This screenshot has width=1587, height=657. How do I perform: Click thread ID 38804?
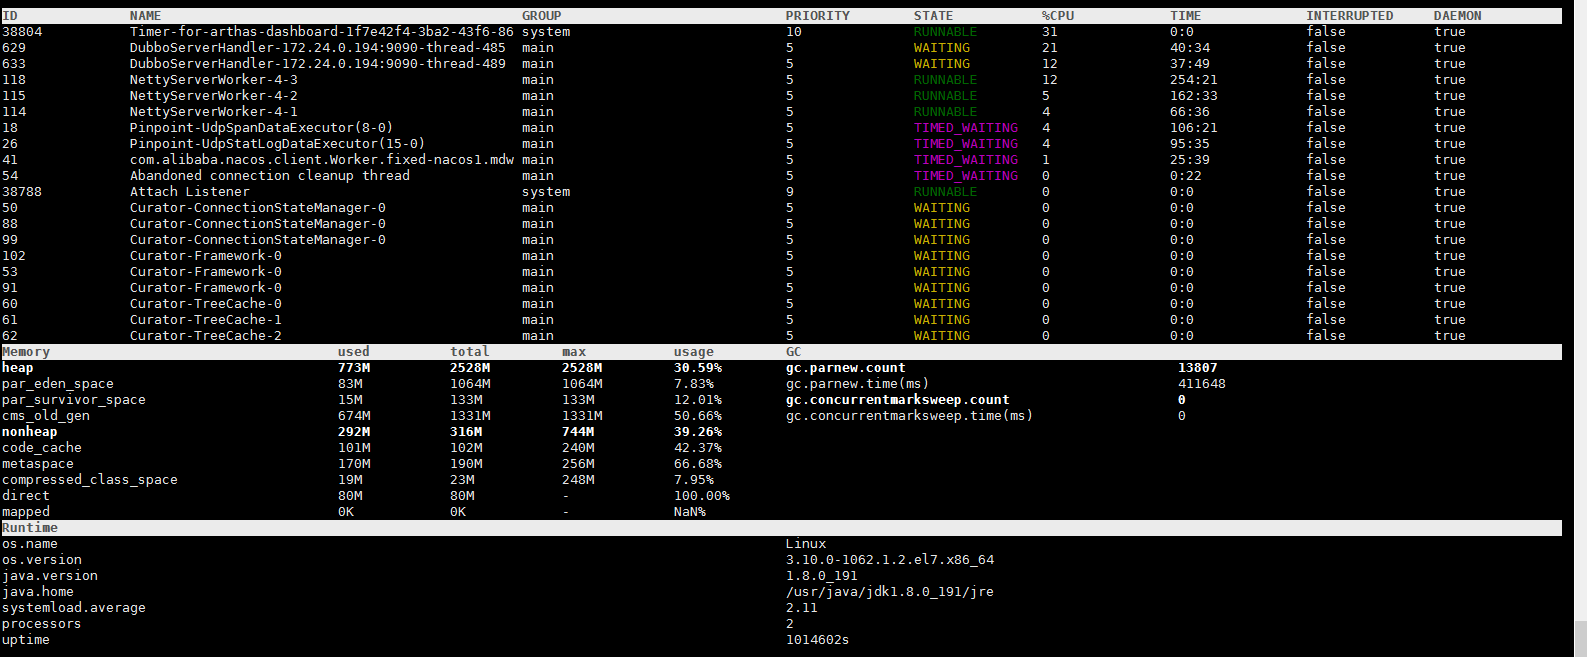(22, 32)
